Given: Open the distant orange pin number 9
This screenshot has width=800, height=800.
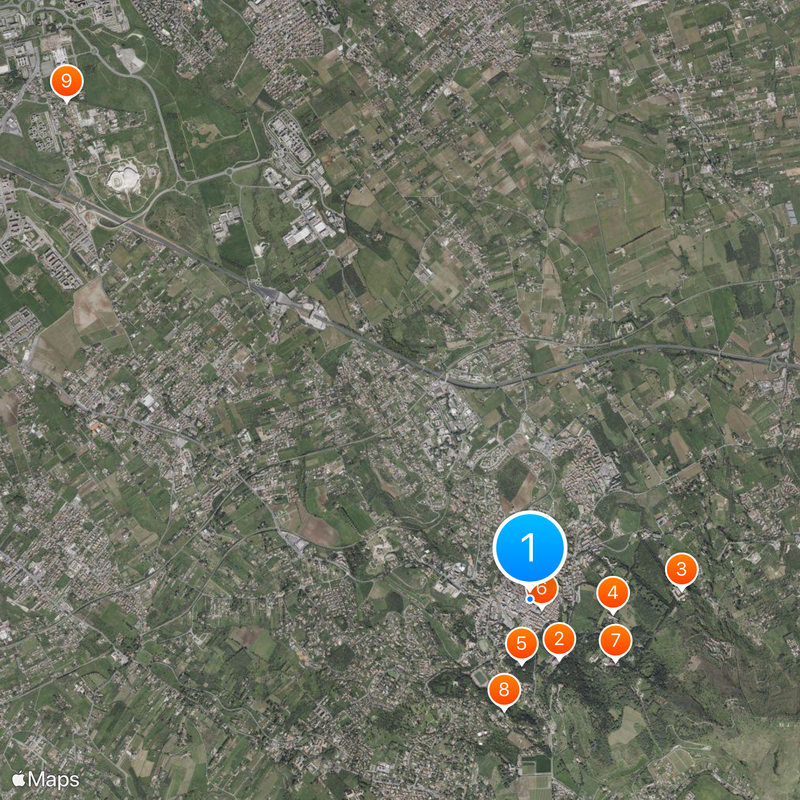Looking at the screenshot, I should pos(67,83).
